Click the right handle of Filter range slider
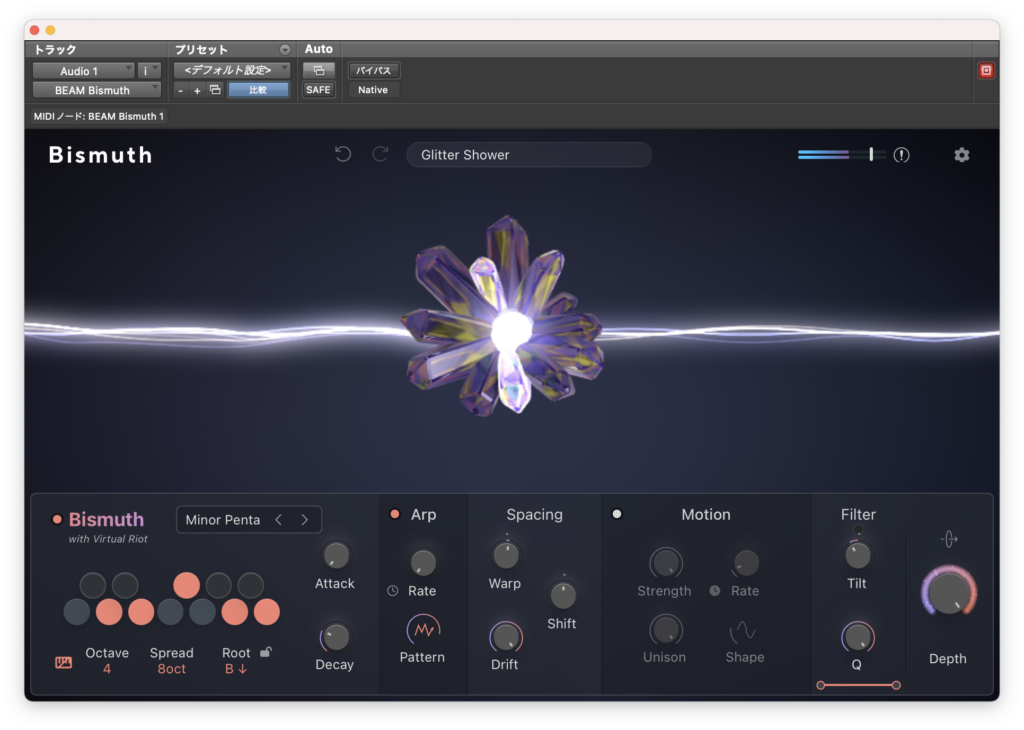 896,685
